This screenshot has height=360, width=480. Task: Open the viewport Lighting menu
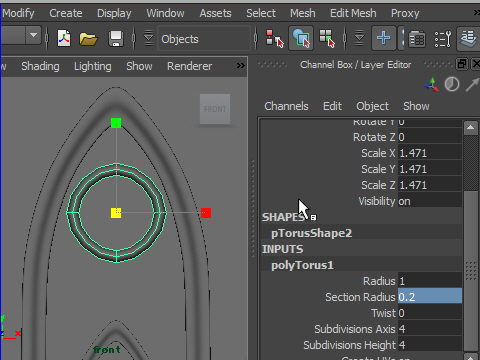[93, 66]
